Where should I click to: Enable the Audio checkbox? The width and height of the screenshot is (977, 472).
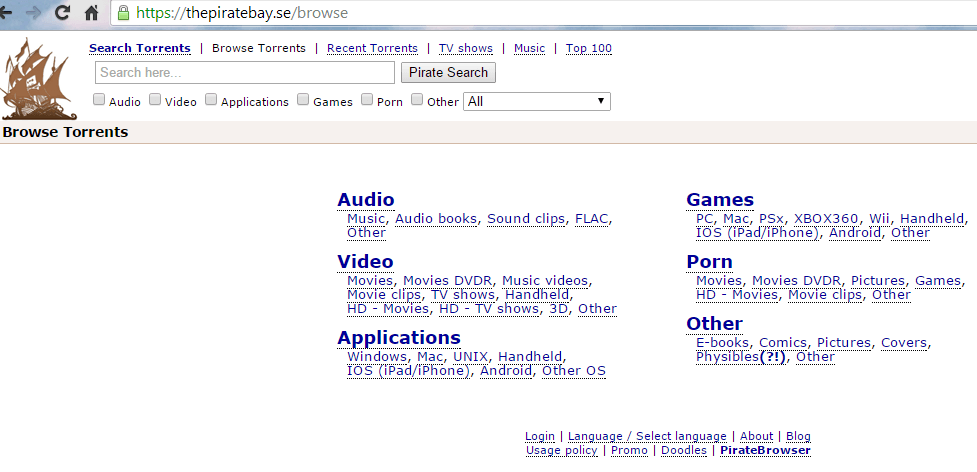click(99, 99)
